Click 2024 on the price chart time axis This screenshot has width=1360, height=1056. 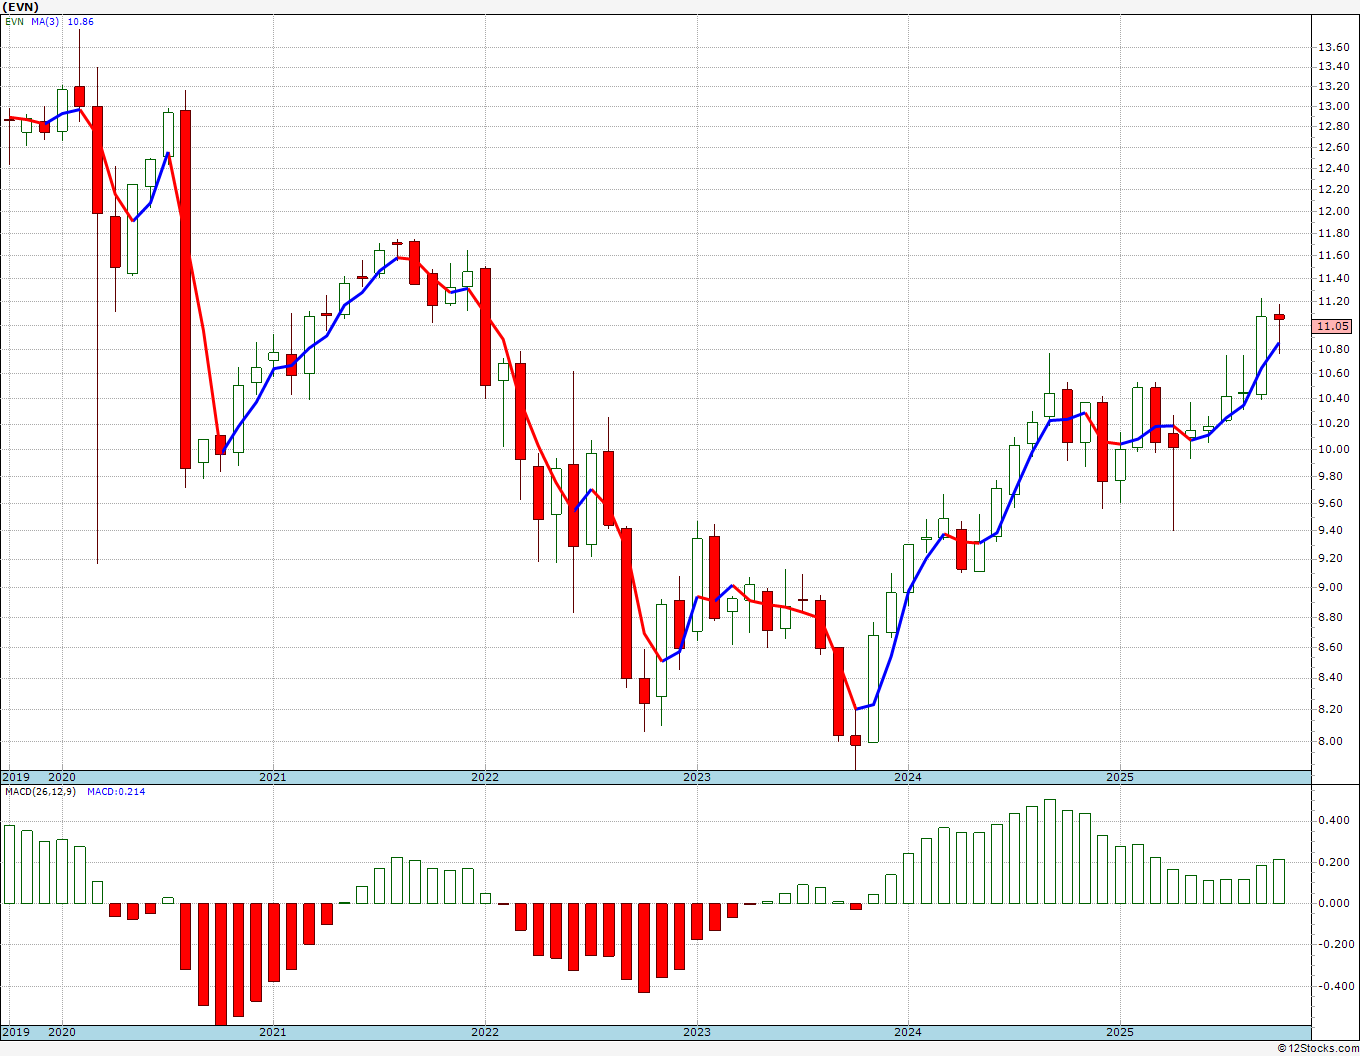coord(908,777)
